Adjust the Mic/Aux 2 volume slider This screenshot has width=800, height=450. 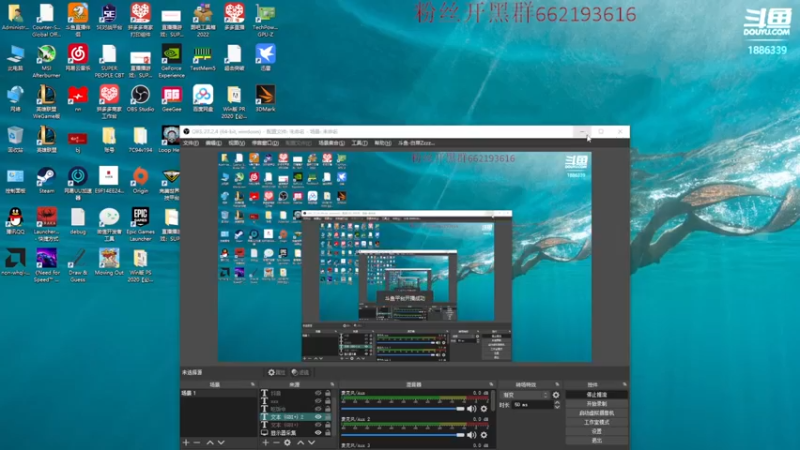point(403,435)
